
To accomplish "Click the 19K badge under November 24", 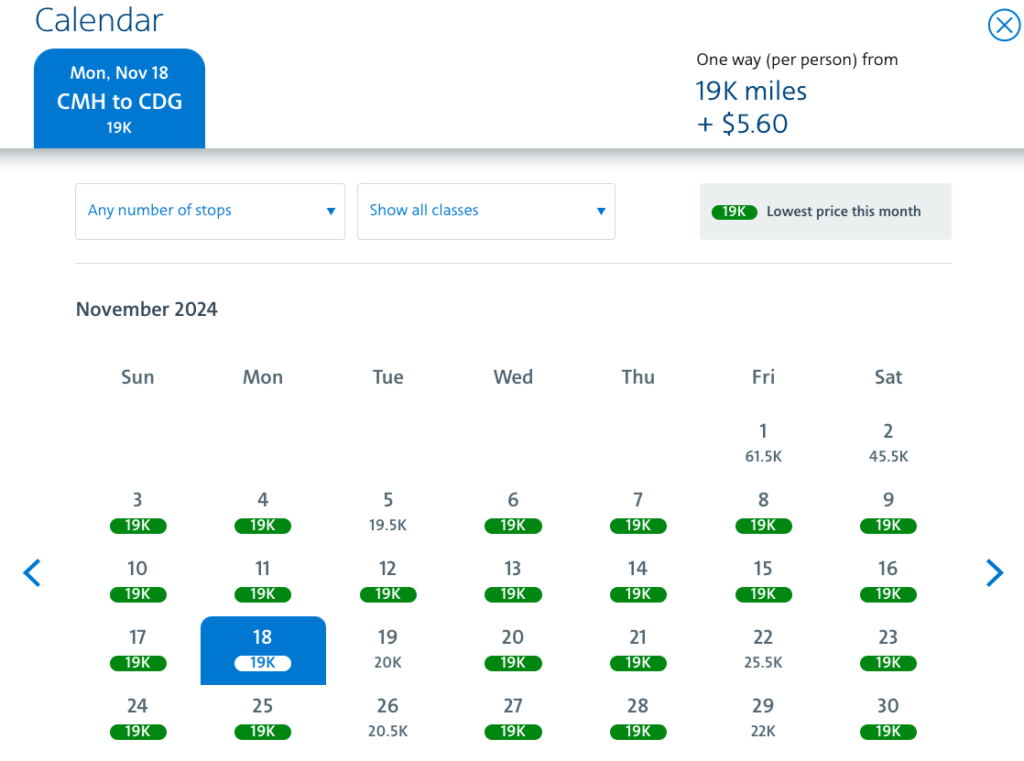I will 137,731.
